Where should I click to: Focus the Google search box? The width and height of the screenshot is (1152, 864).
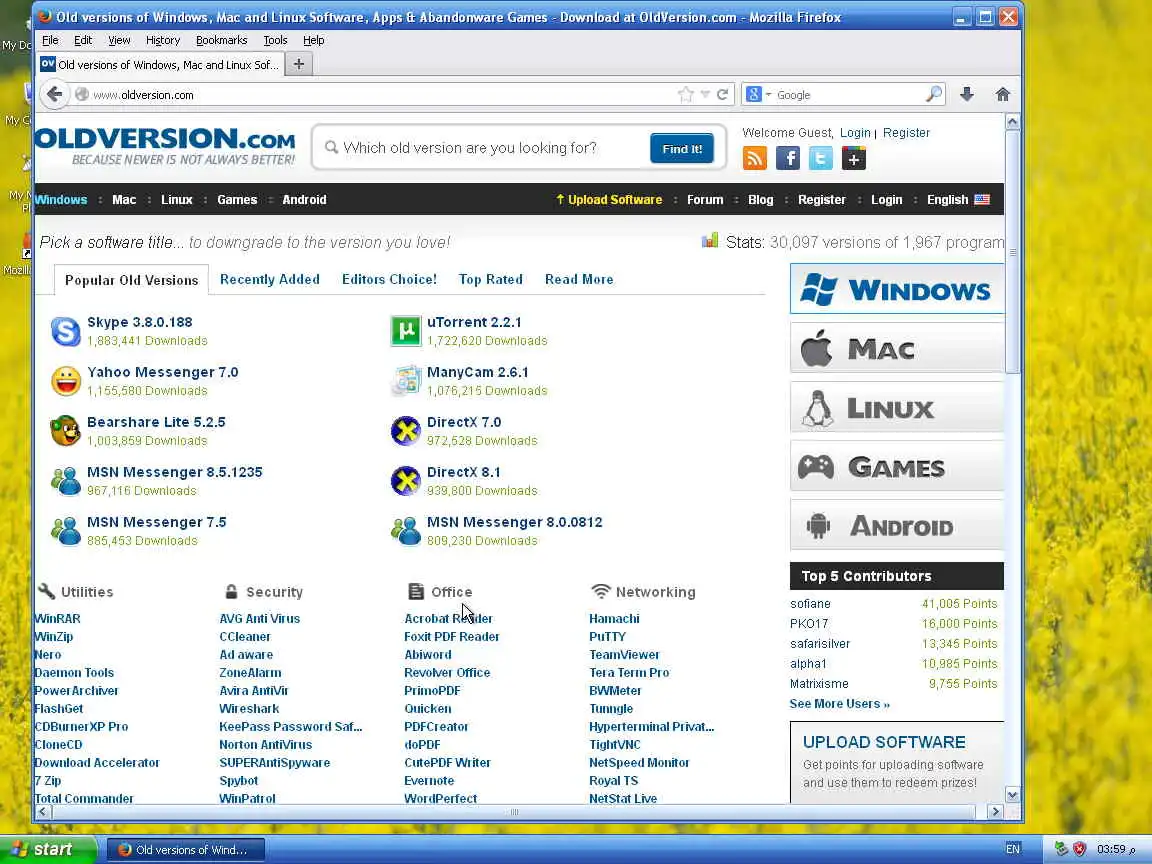849,94
